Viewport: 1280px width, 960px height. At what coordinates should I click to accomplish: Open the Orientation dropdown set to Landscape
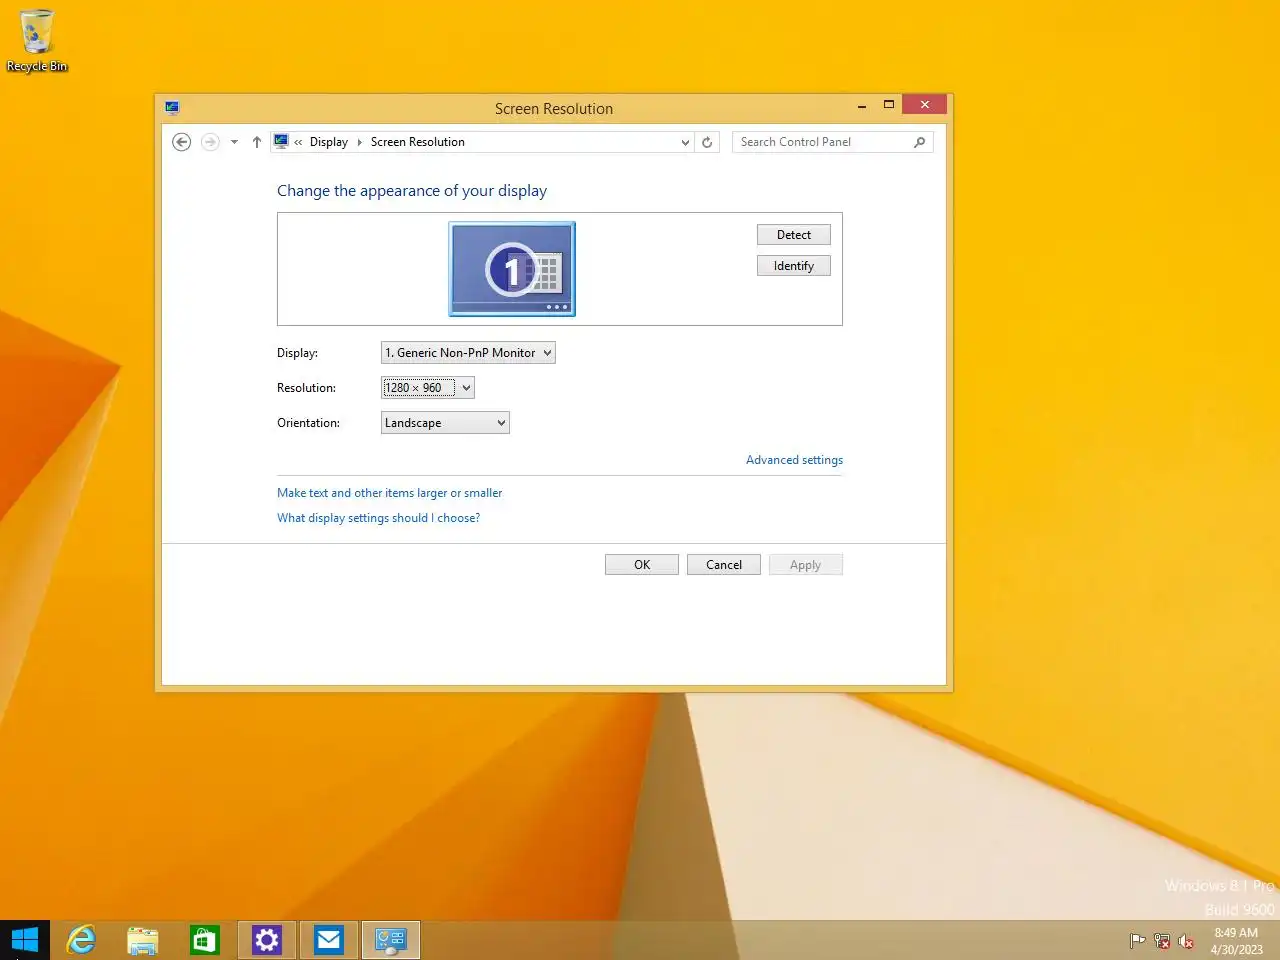pyautogui.click(x=445, y=423)
